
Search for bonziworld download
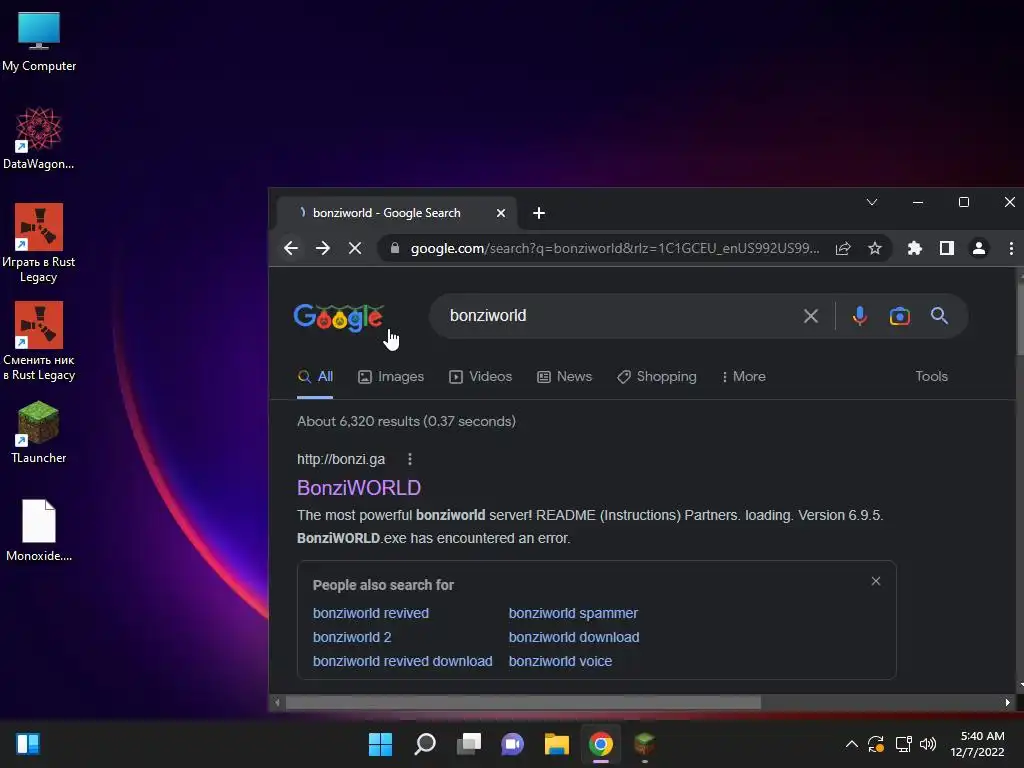[x=574, y=637]
